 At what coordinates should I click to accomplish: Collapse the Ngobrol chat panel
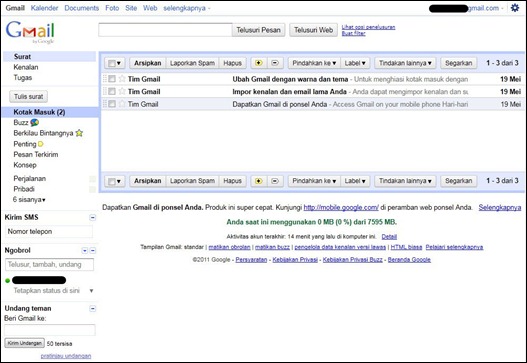point(93,250)
